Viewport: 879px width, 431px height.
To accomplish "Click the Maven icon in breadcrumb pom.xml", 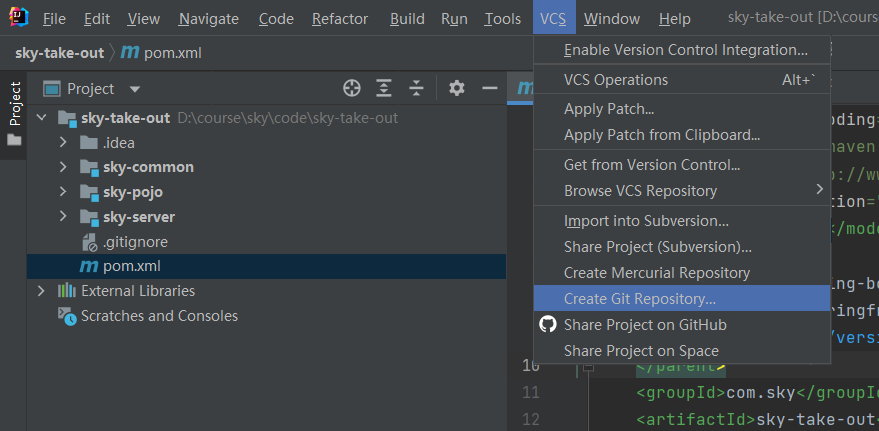I will [129, 53].
